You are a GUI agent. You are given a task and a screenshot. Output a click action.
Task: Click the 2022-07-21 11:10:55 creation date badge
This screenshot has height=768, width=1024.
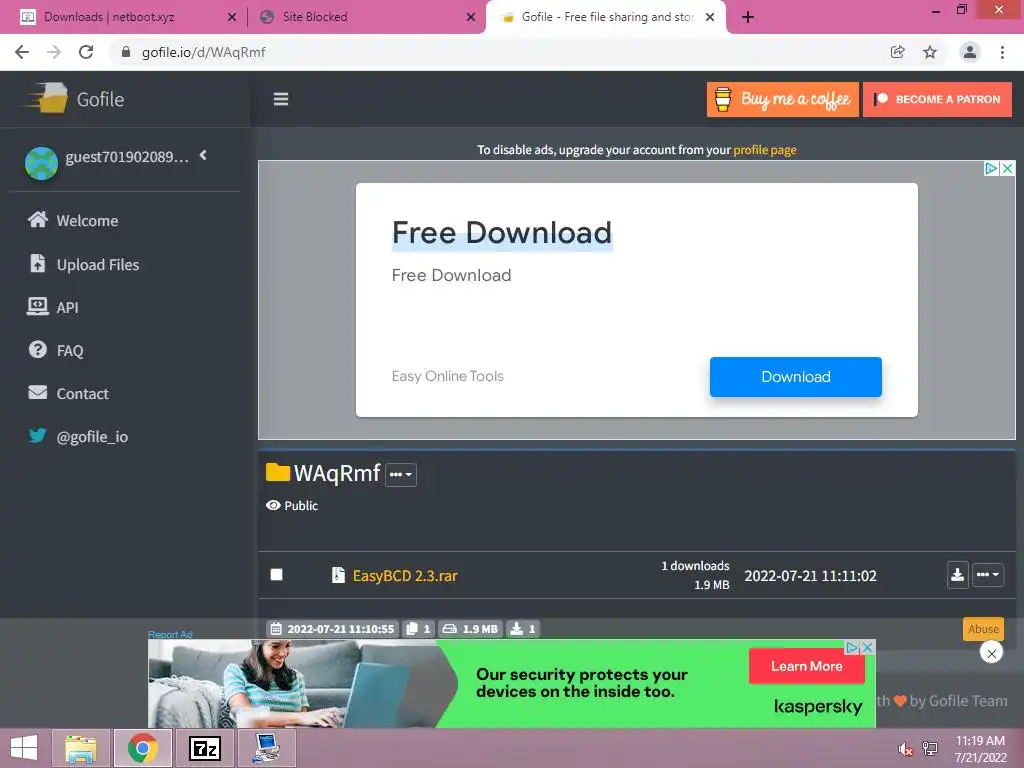(x=332, y=629)
